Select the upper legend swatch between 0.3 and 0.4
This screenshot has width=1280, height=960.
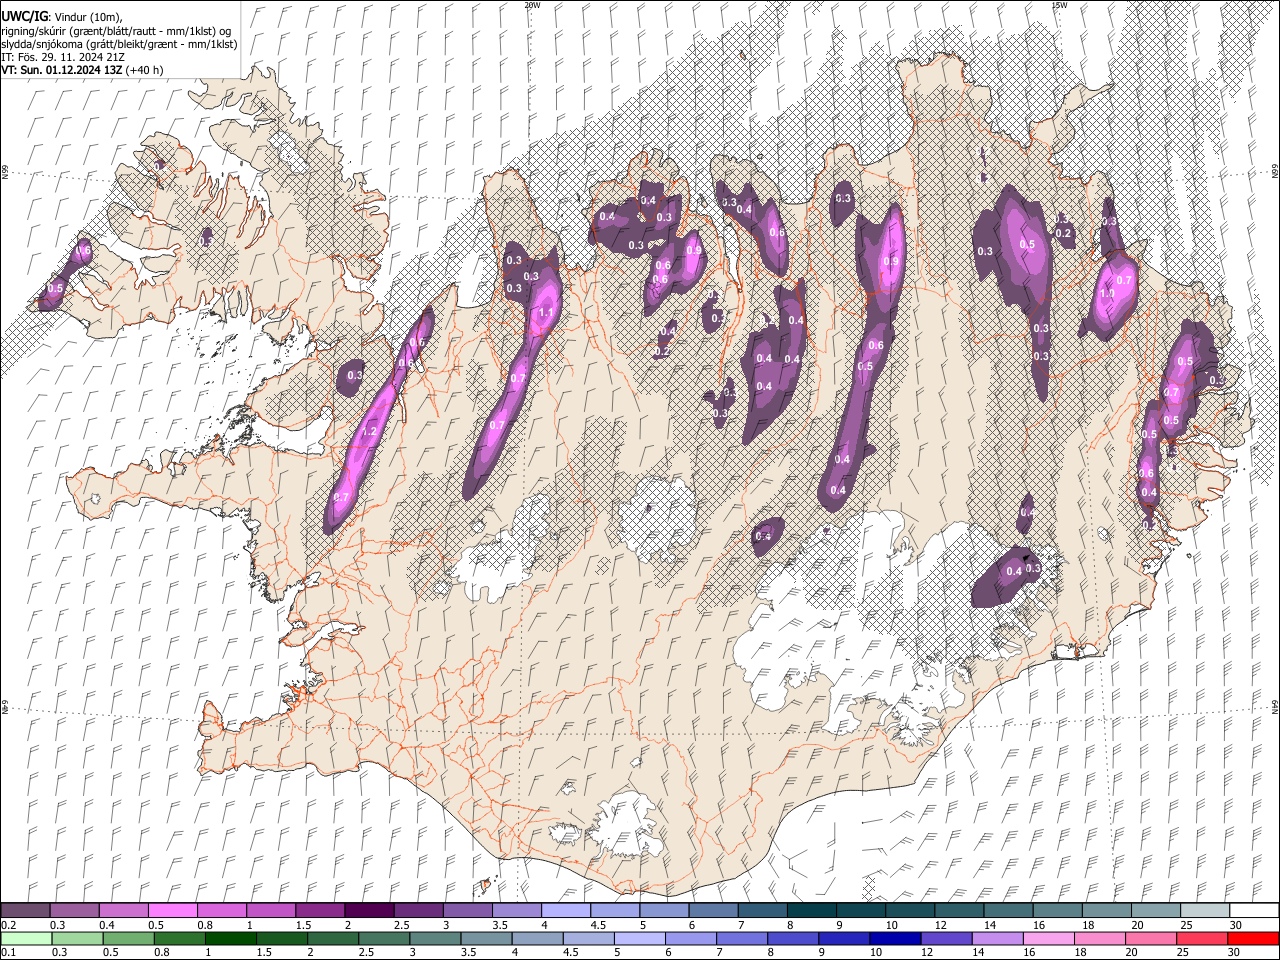tap(74, 910)
